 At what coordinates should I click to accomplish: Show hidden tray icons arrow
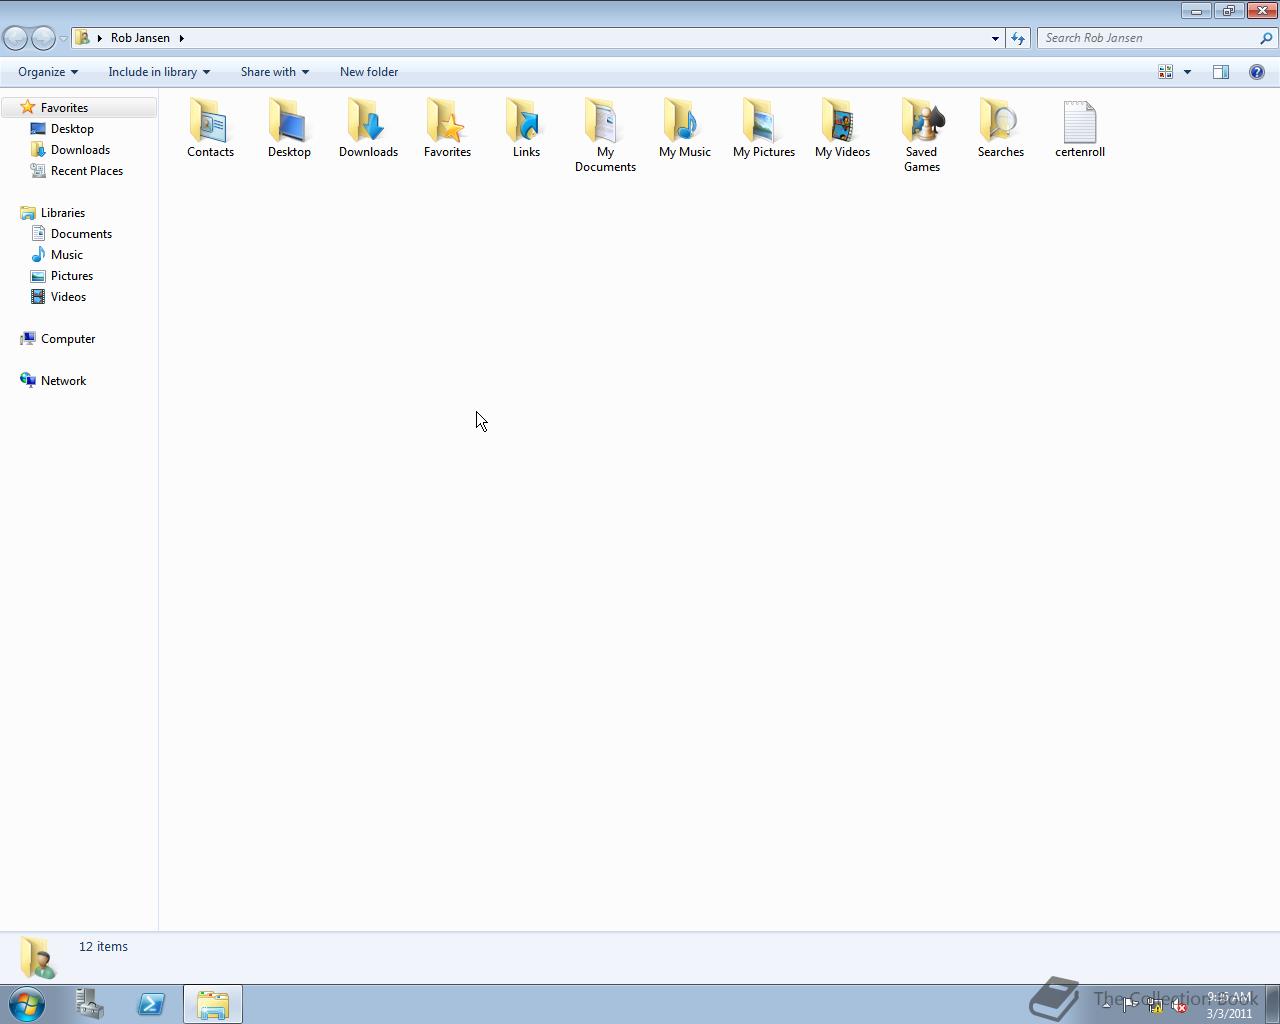tap(1106, 1006)
